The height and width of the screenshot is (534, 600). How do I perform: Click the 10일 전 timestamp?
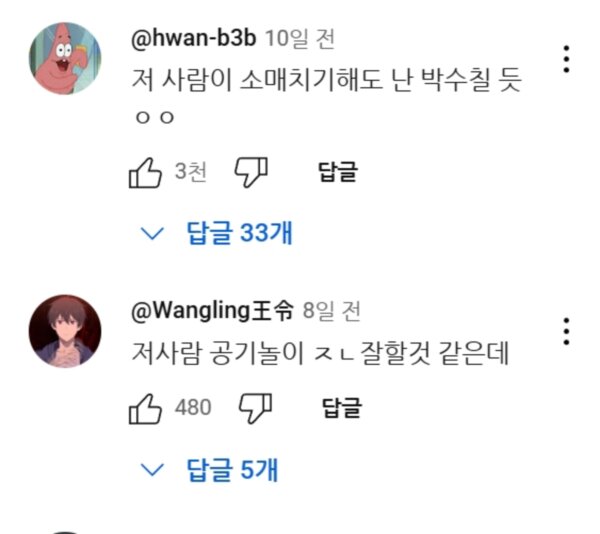(x=300, y=39)
